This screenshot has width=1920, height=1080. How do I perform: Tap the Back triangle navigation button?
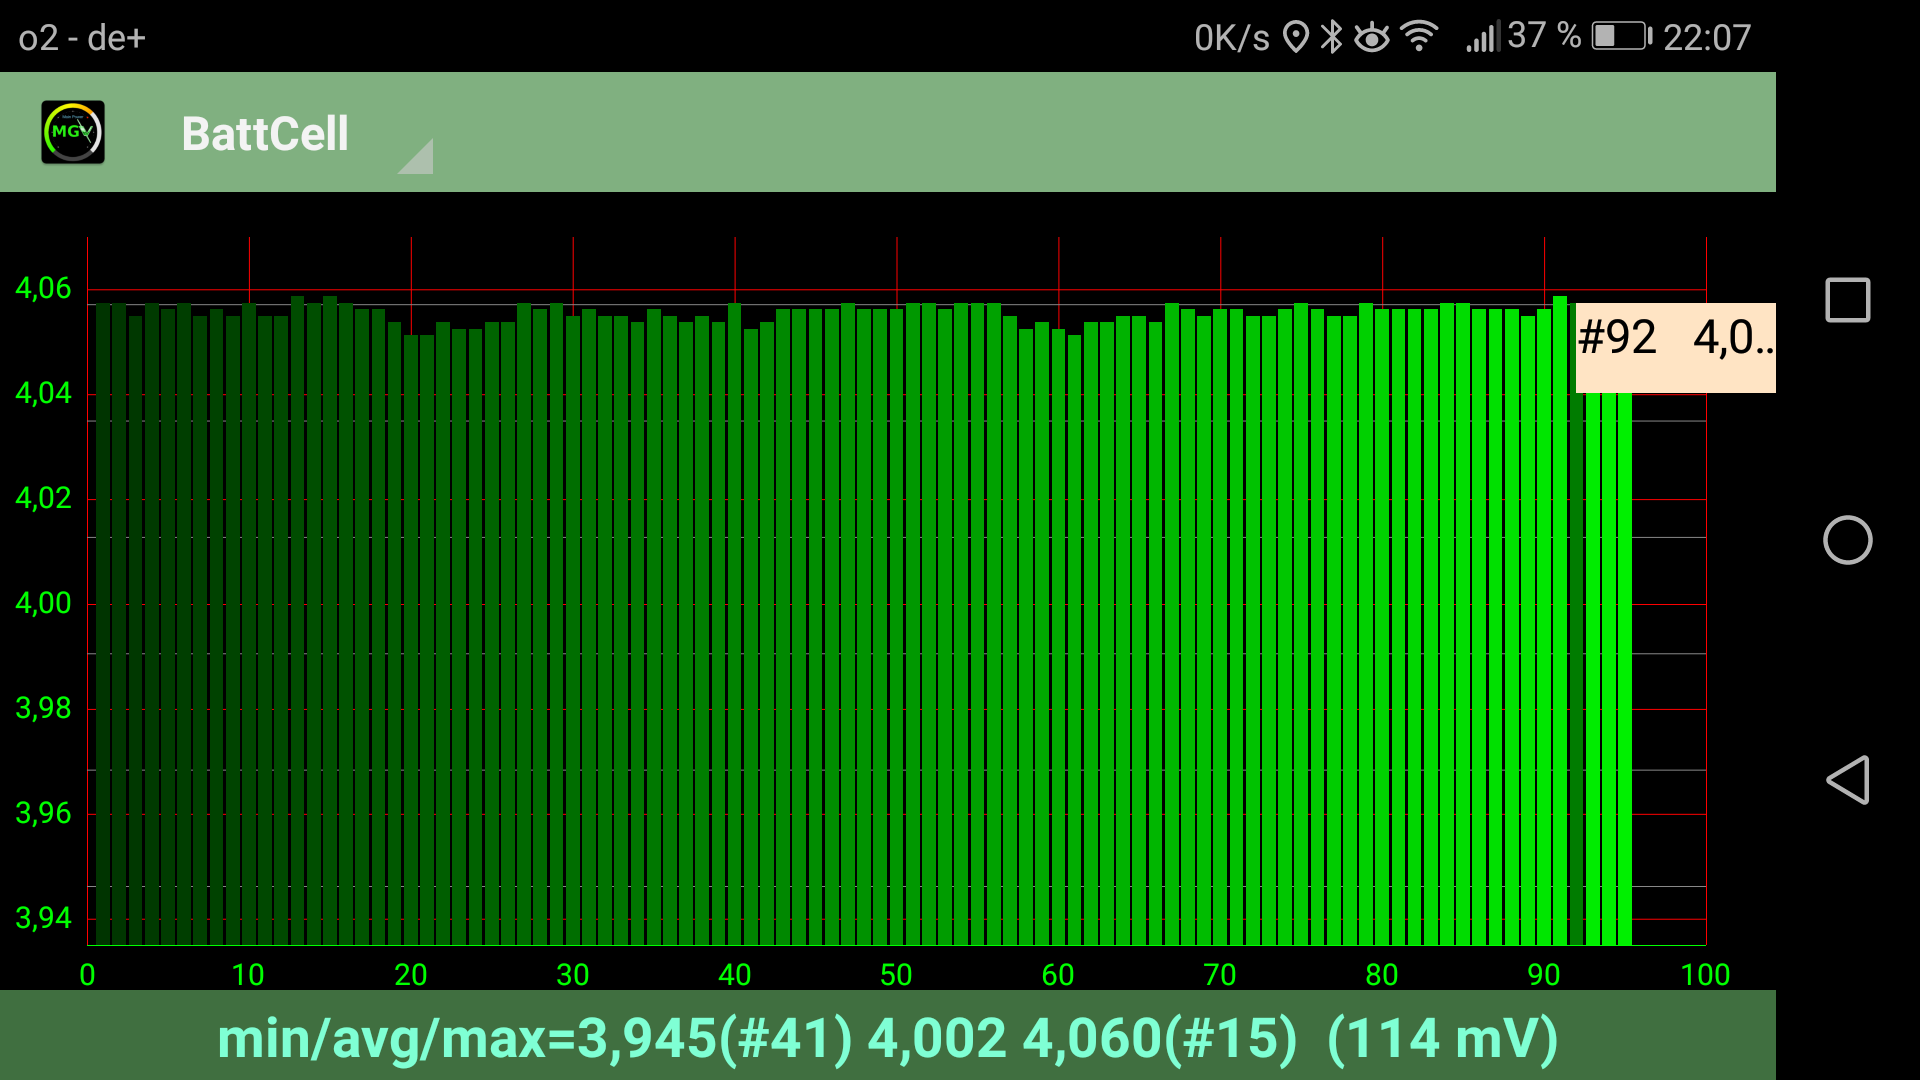click(x=1848, y=782)
